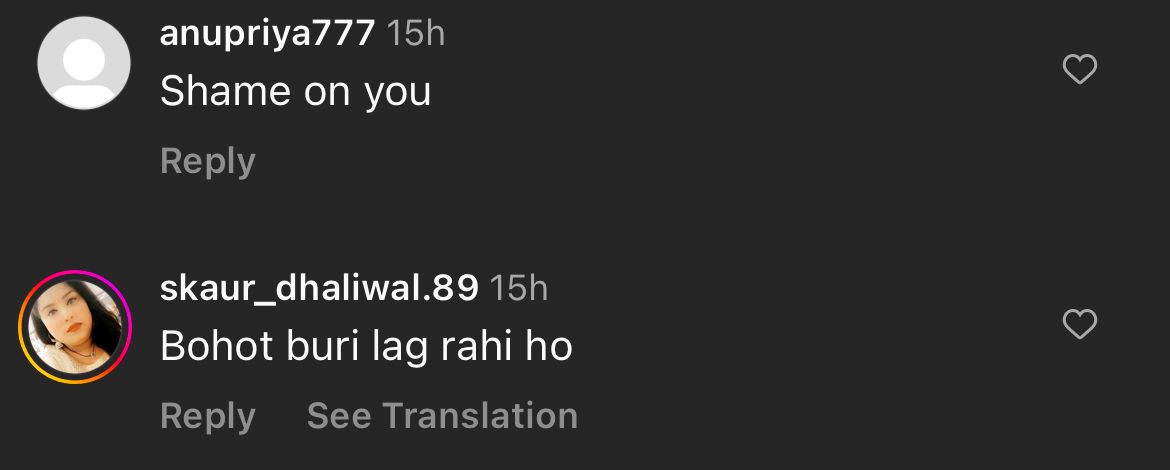The image size is (1170, 470).
Task: Open anupriya777 username profile link
Action: 267,34
